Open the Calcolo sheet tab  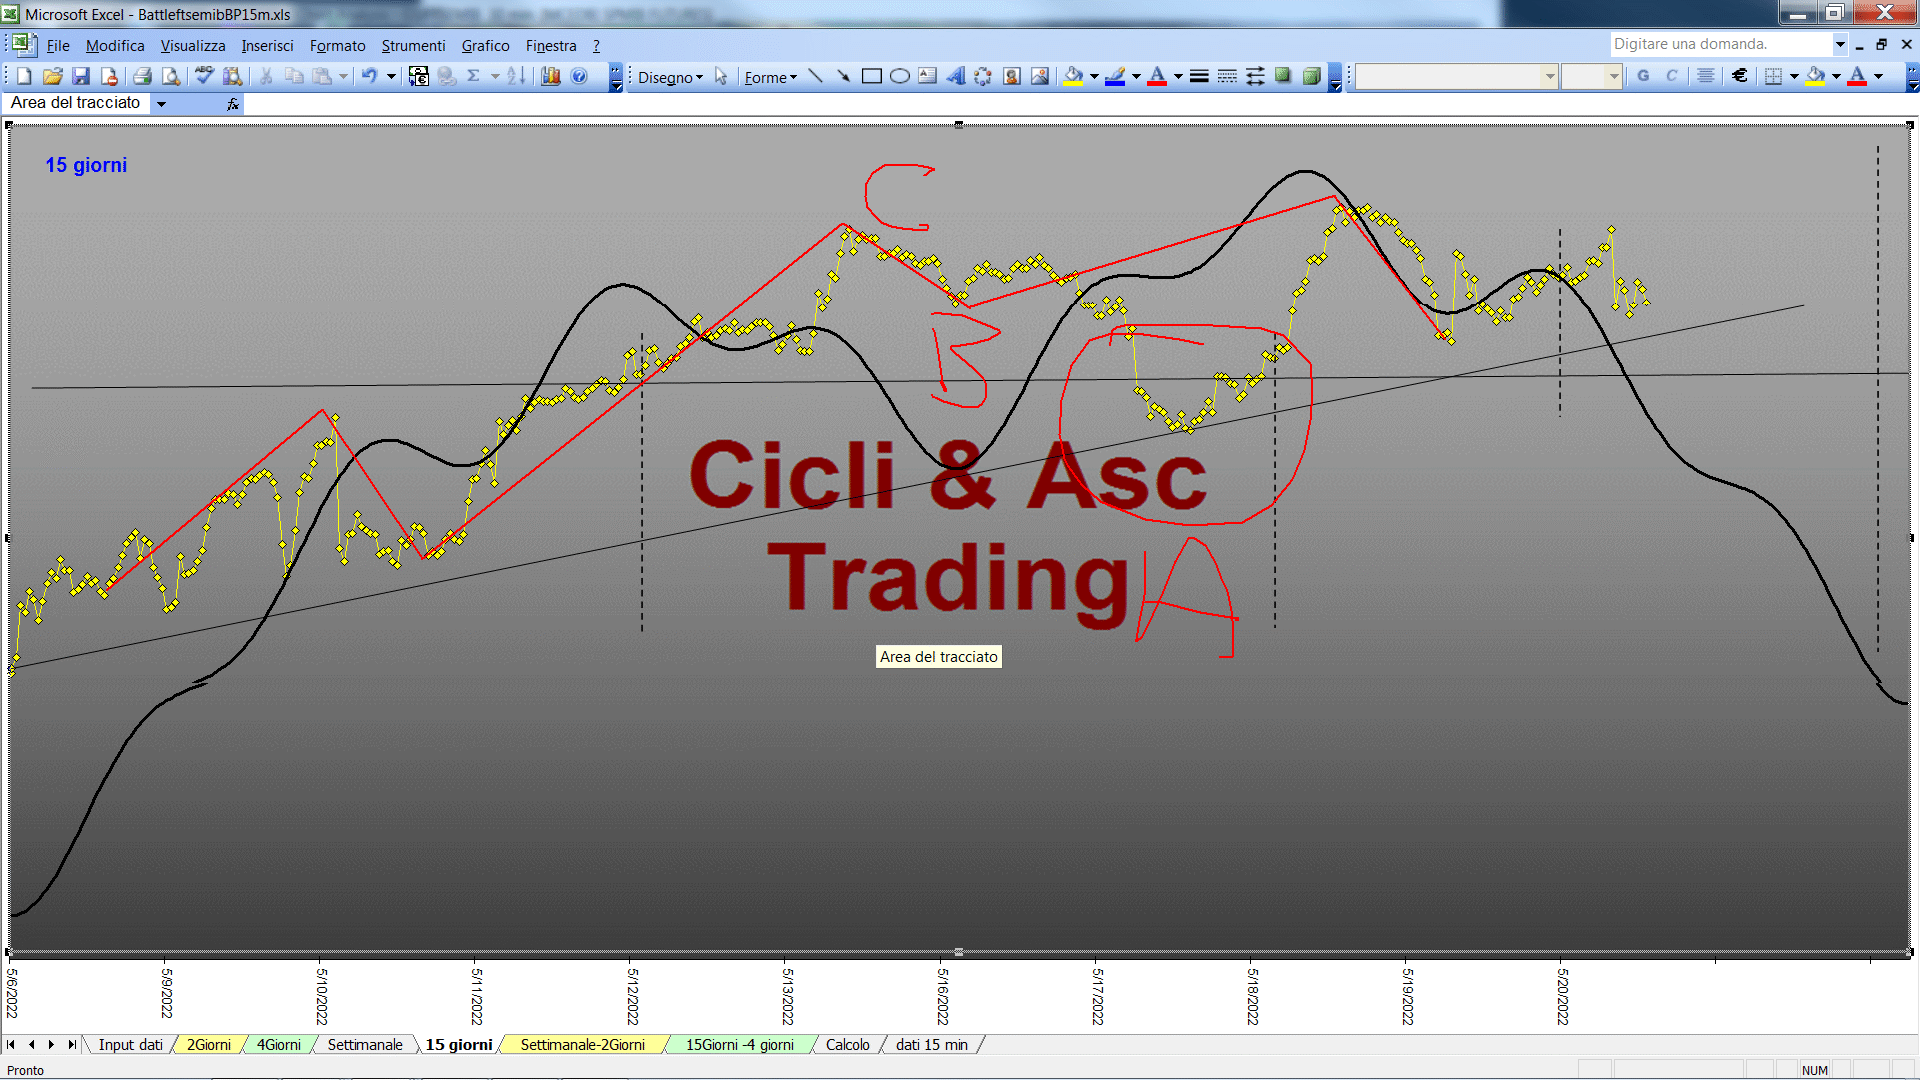[848, 1044]
